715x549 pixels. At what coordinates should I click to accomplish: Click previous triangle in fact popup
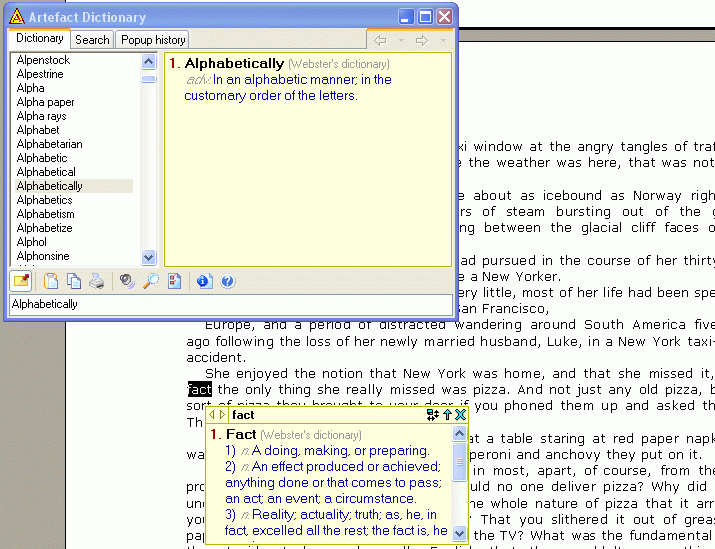point(212,415)
